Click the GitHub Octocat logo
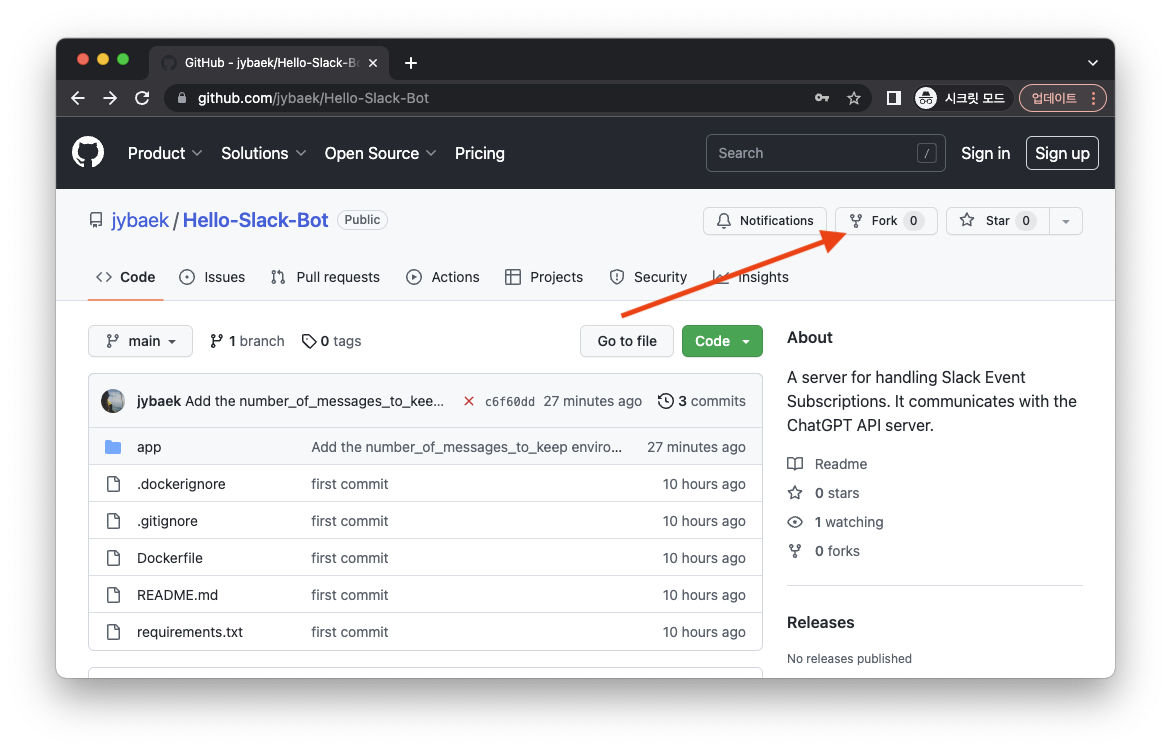 pos(88,152)
